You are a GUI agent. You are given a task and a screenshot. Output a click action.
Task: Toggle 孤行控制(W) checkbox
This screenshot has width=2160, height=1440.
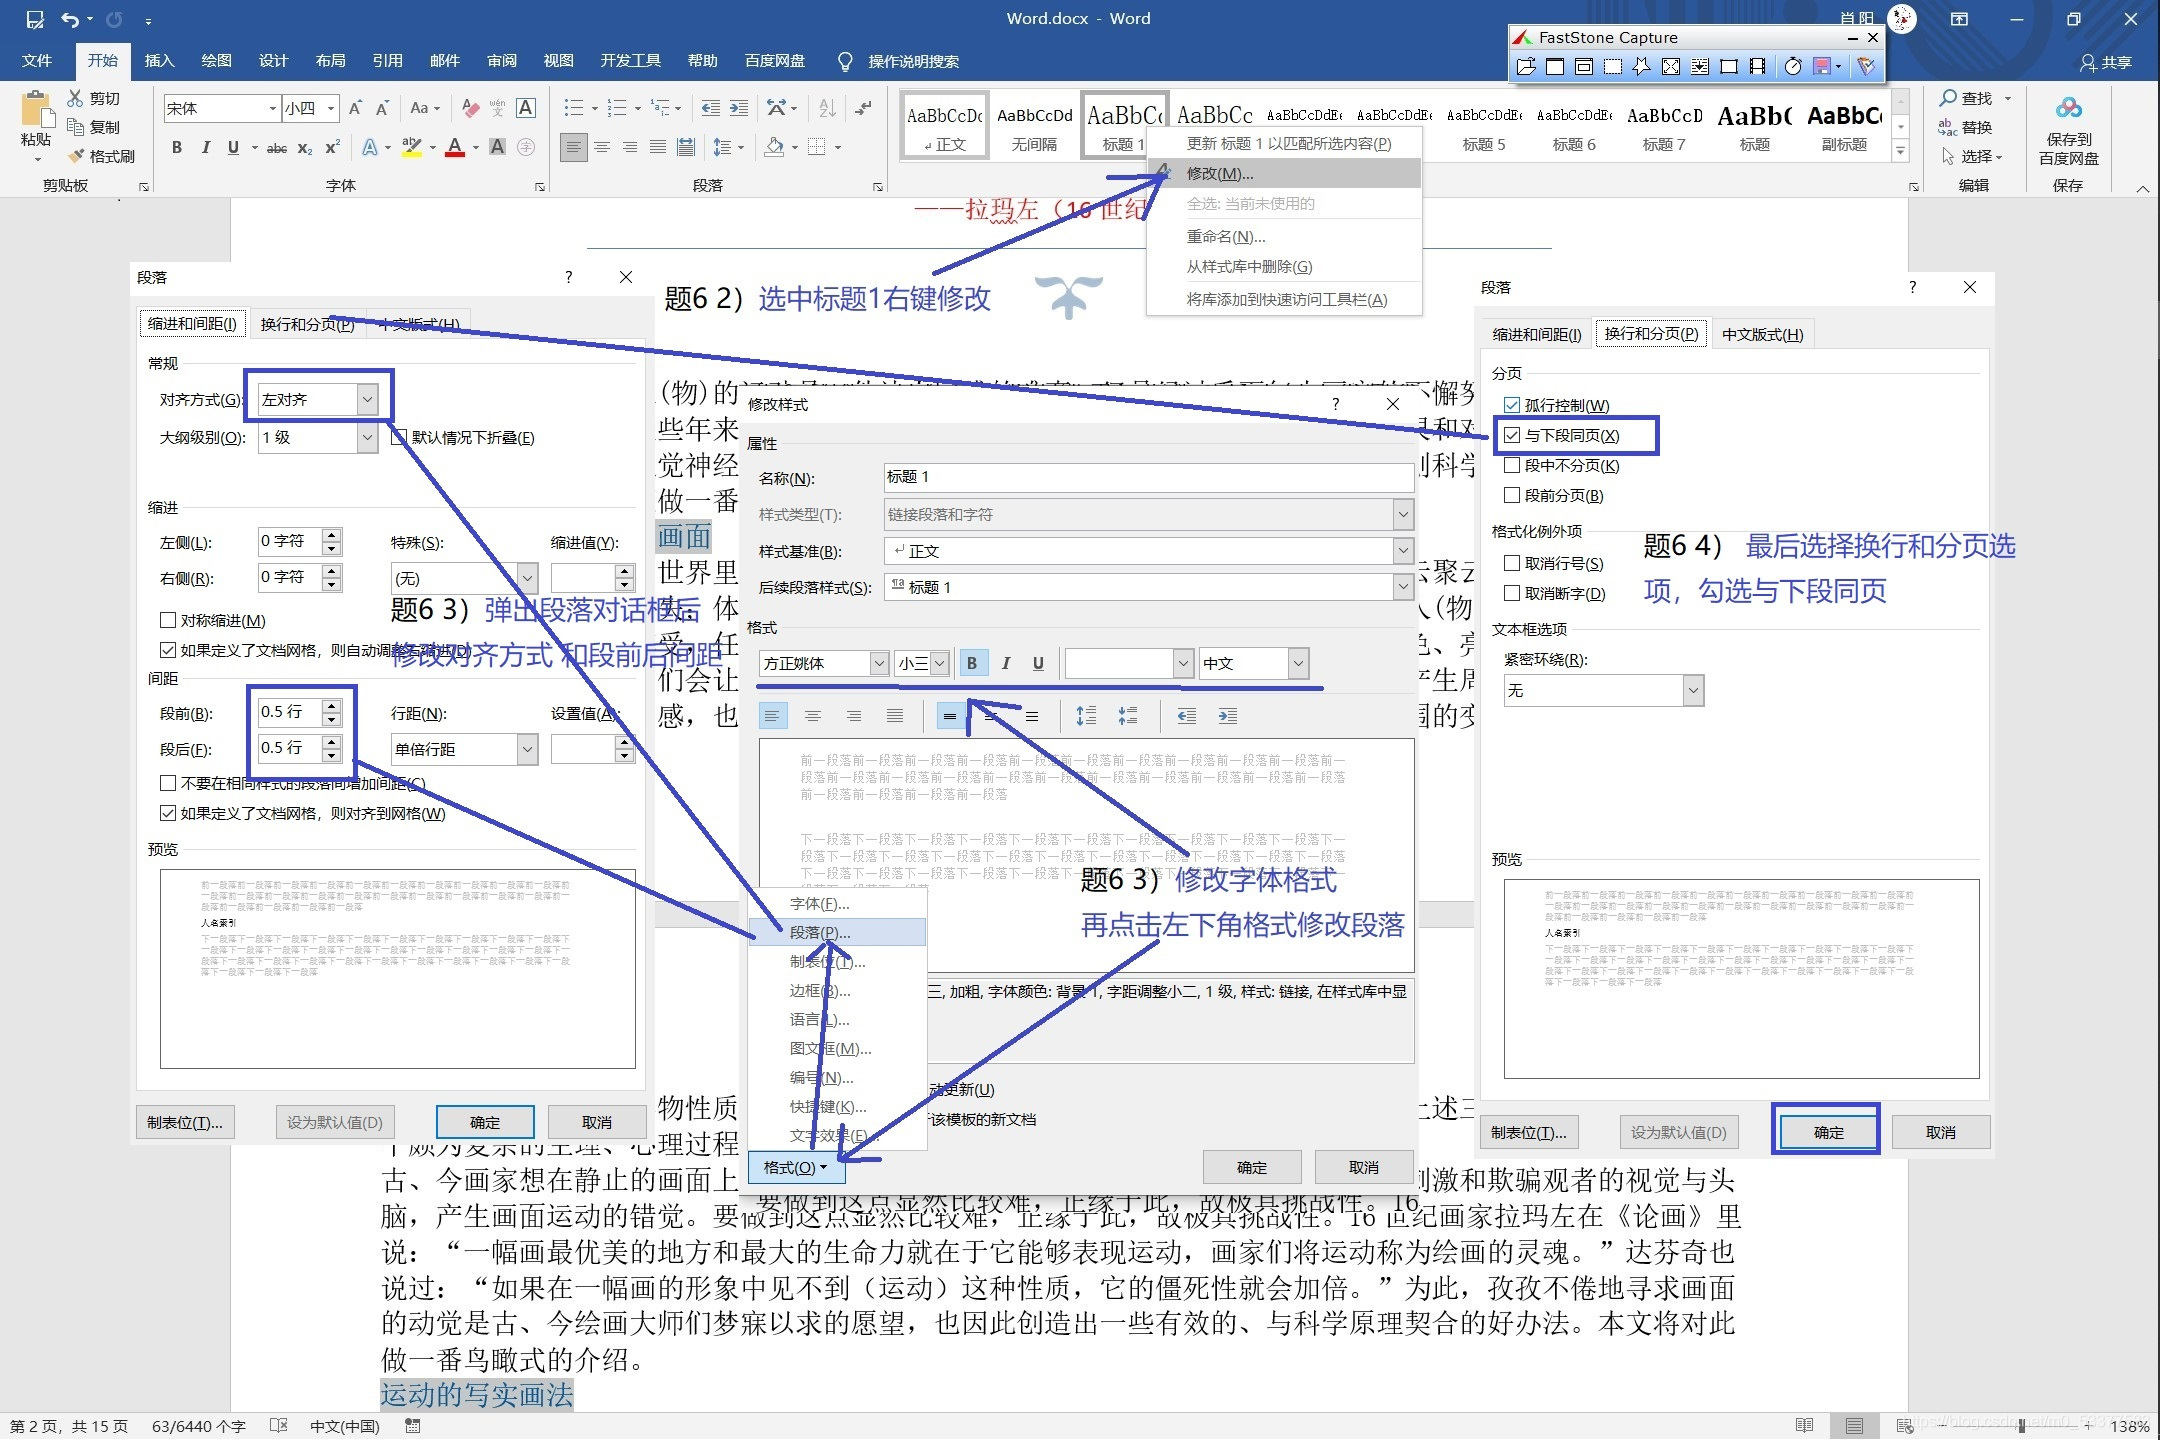[x=1512, y=405]
